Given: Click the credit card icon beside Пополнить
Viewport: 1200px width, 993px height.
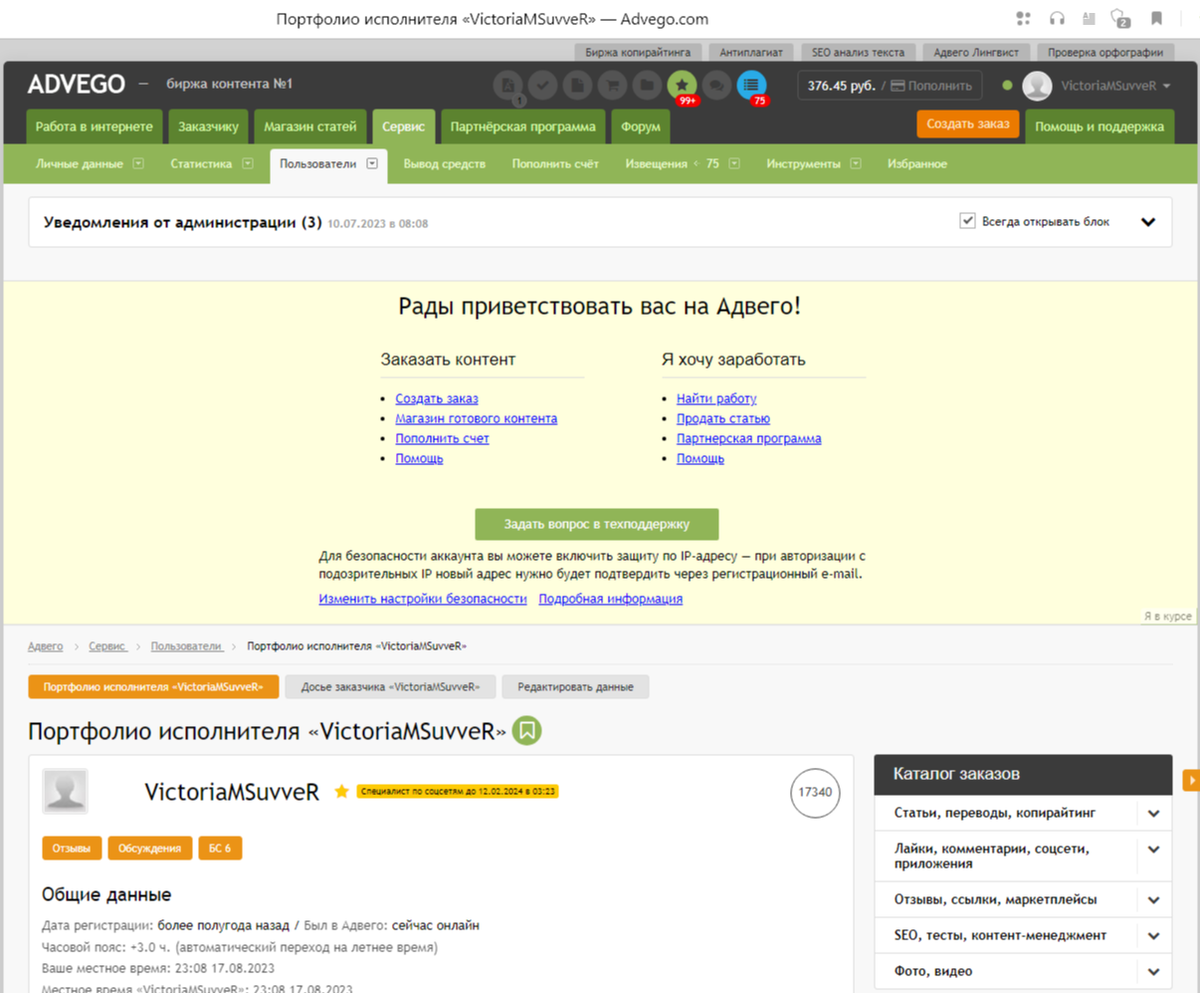Looking at the screenshot, I should coord(898,86).
